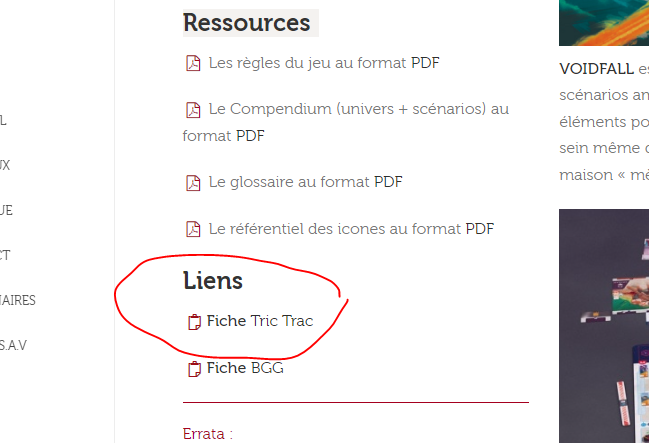The image size is (649, 443).
Task: Select the sidebar menu item ending in 'UX'
Action: point(5,165)
